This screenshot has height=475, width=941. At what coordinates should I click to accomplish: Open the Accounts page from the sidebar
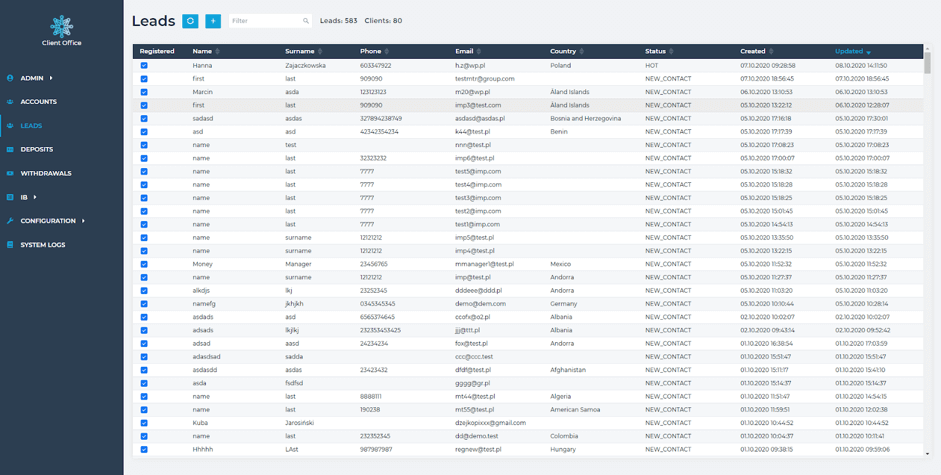pos(38,102)
